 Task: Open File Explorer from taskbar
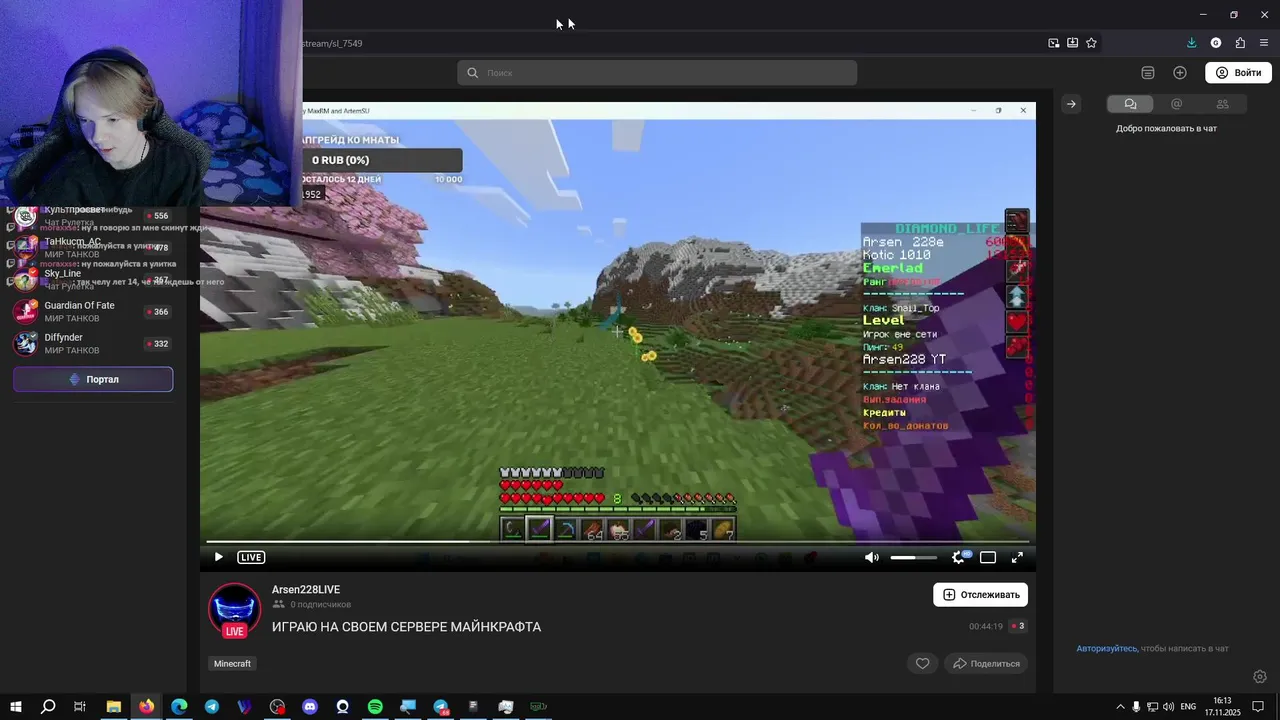pos(114,706)
